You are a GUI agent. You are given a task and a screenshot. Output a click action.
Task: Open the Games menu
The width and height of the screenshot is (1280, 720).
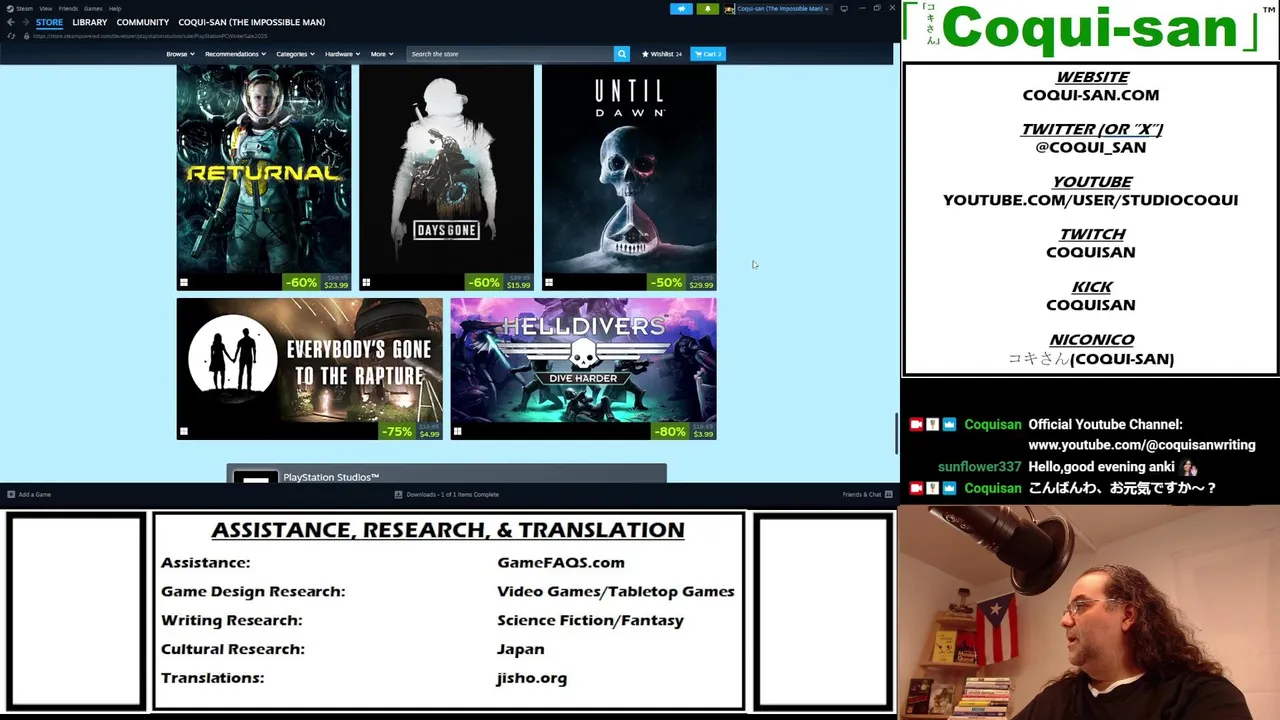click(x=93, y=8)
